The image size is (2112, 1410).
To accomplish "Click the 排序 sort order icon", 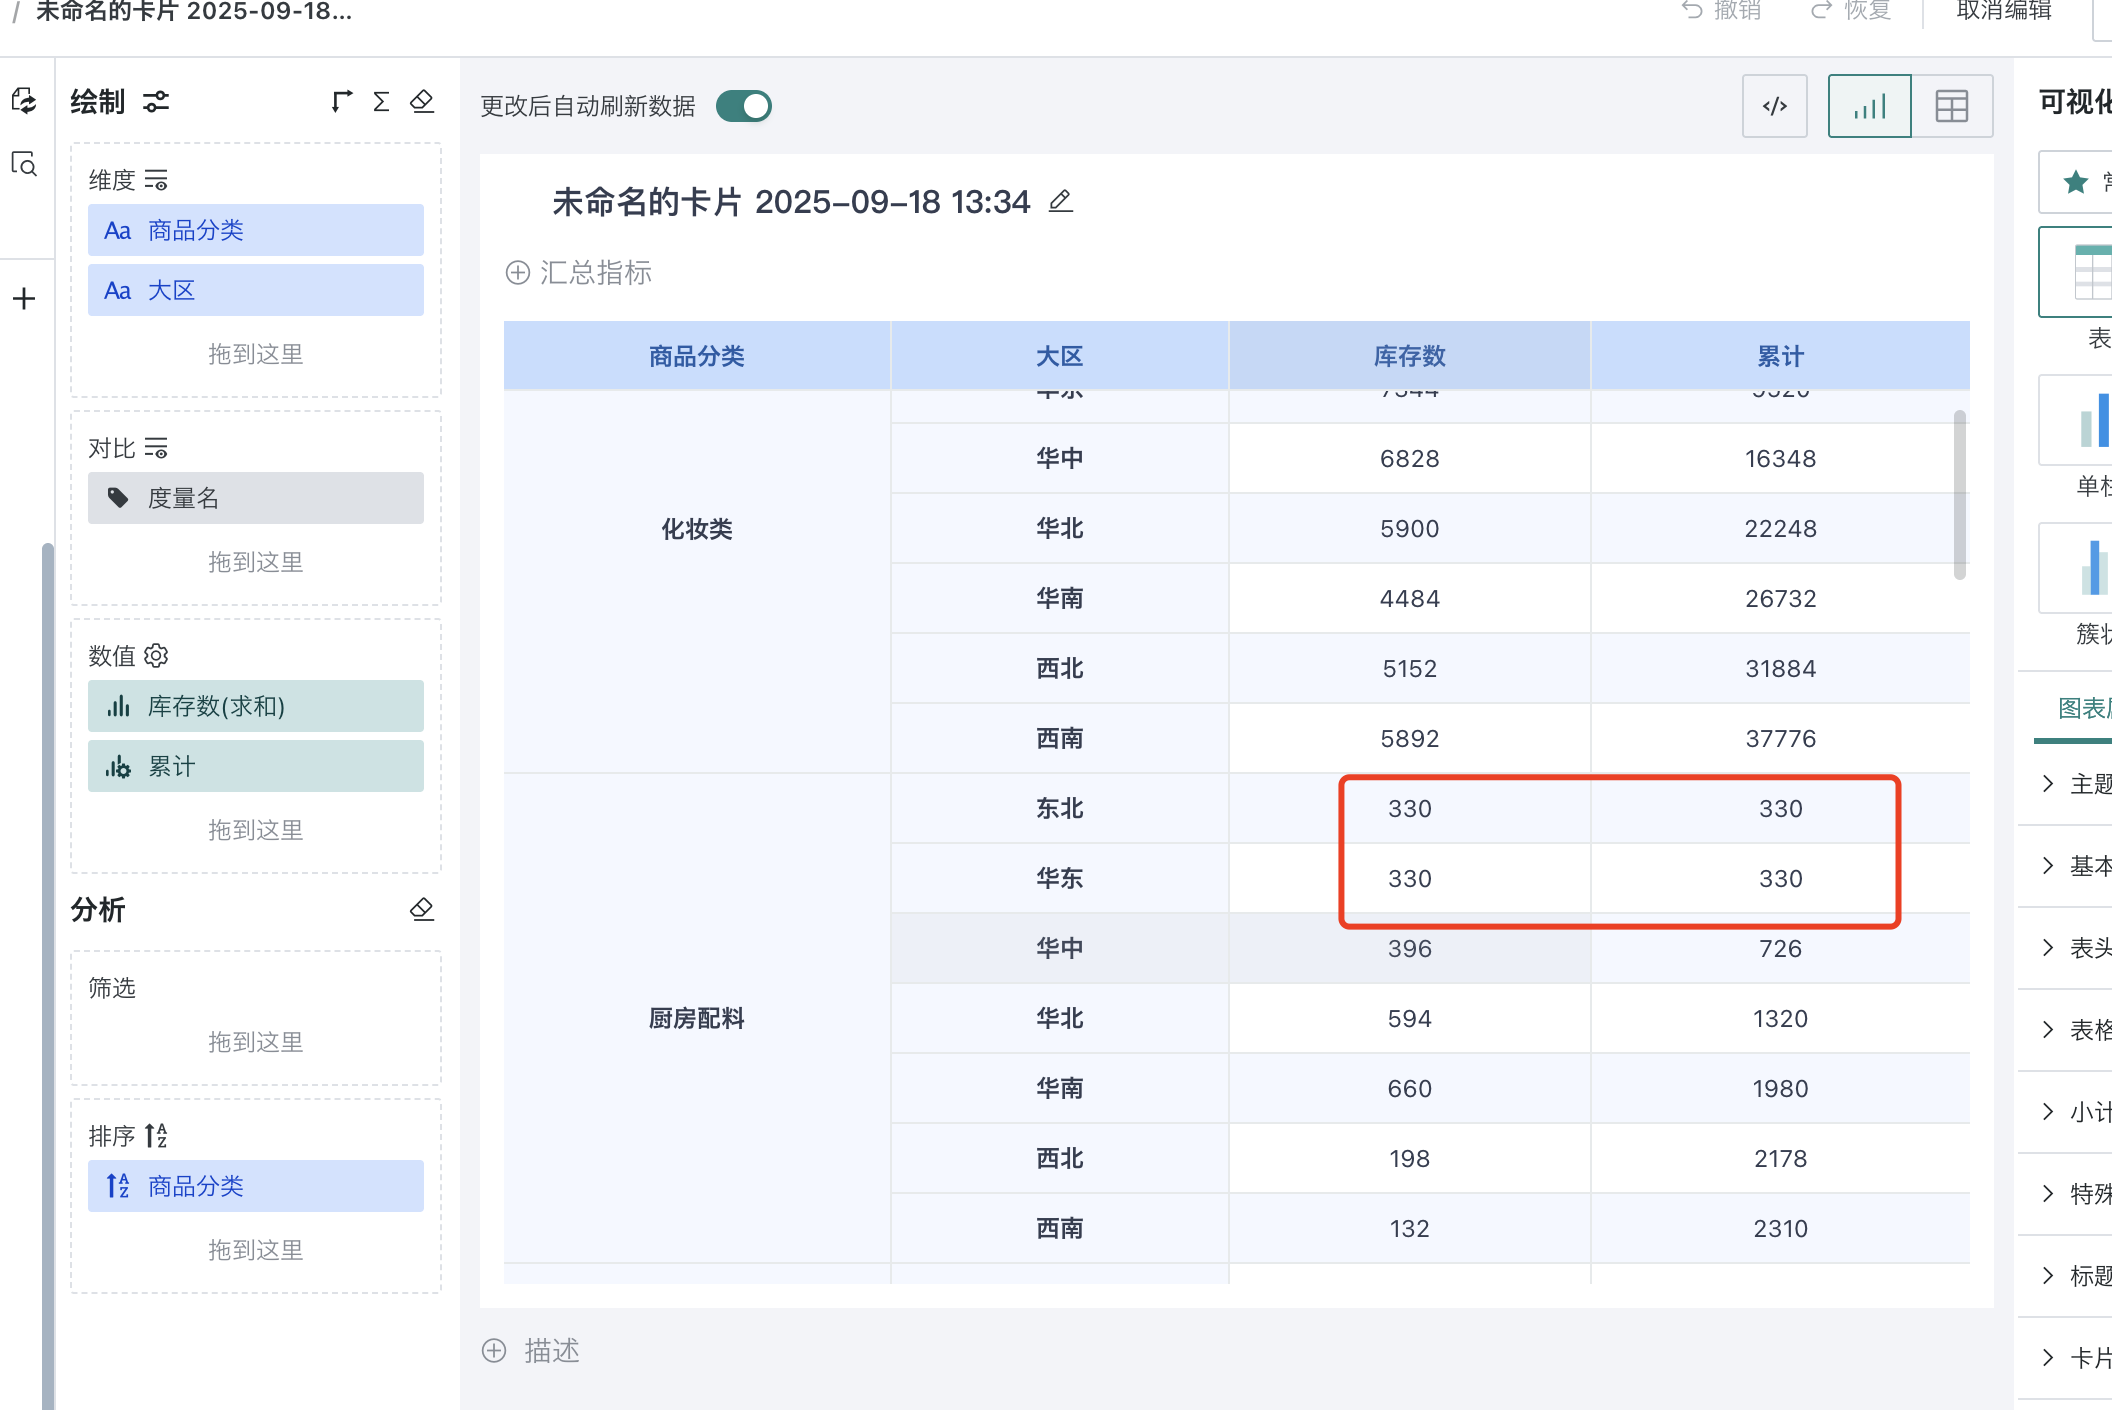I will pos(156,1136).
